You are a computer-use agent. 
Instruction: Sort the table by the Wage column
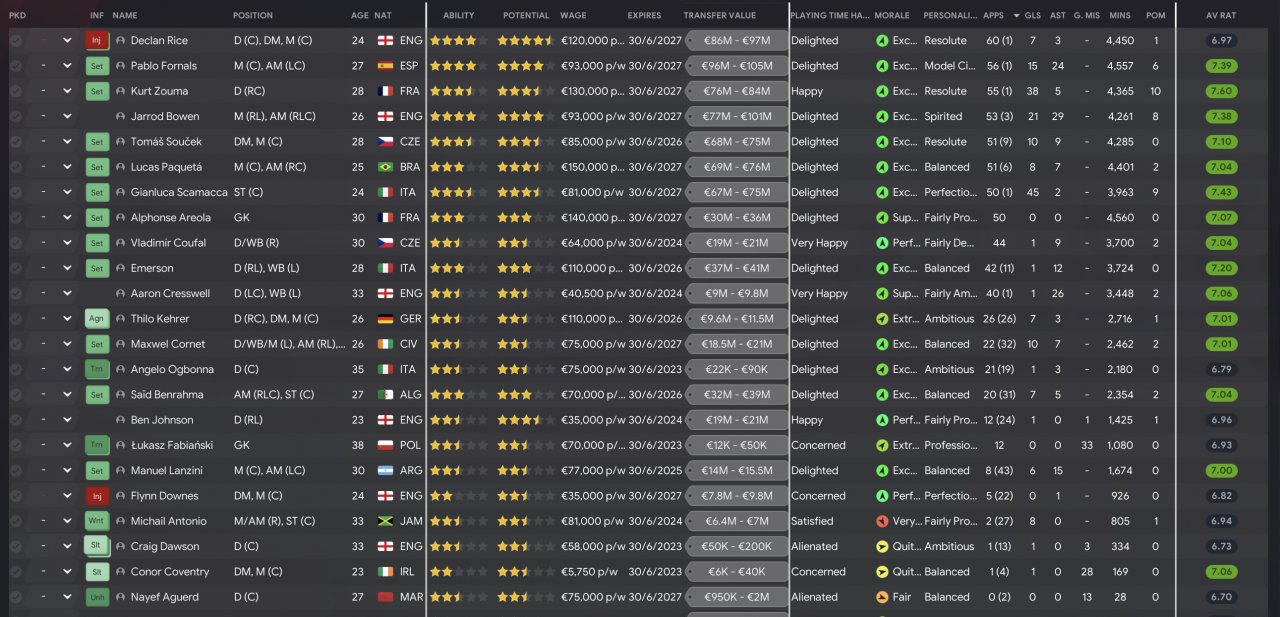pos(573,16)
